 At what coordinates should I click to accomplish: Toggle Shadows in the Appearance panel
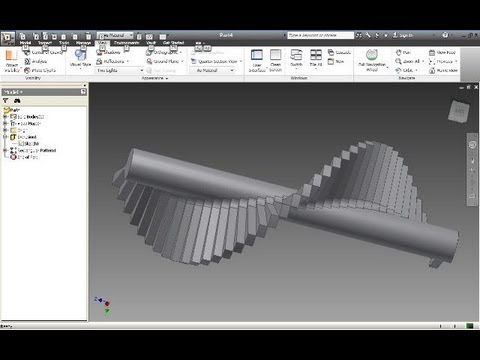tap(108, 52)
